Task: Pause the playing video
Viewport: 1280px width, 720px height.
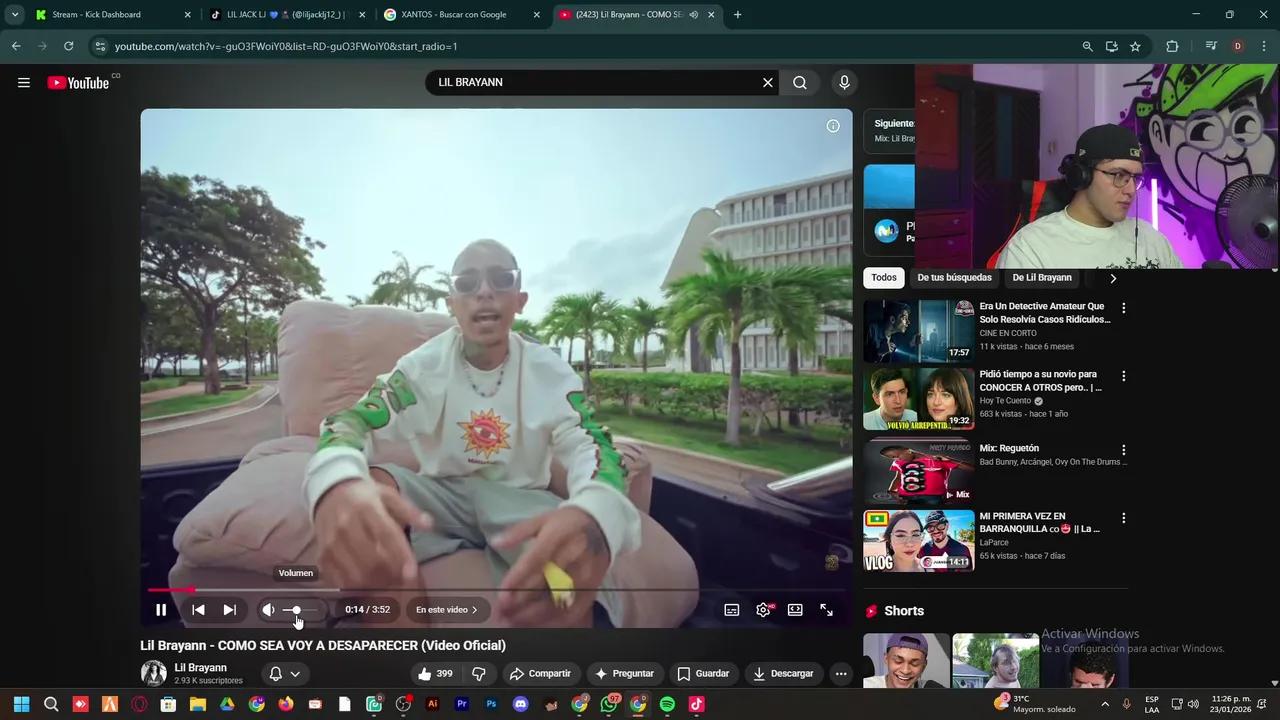Action: (161, 609)
